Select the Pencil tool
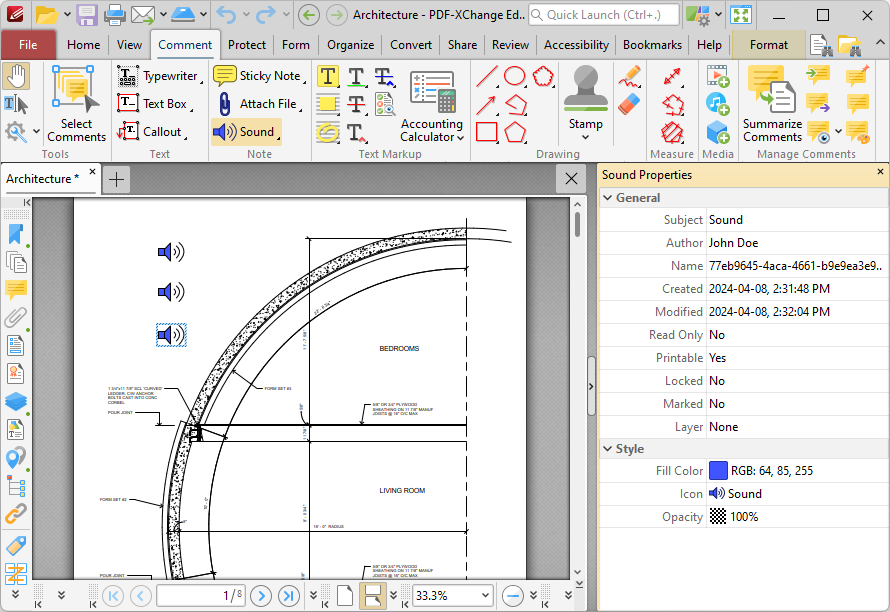The image size is (890, 612). click(629, 77)
